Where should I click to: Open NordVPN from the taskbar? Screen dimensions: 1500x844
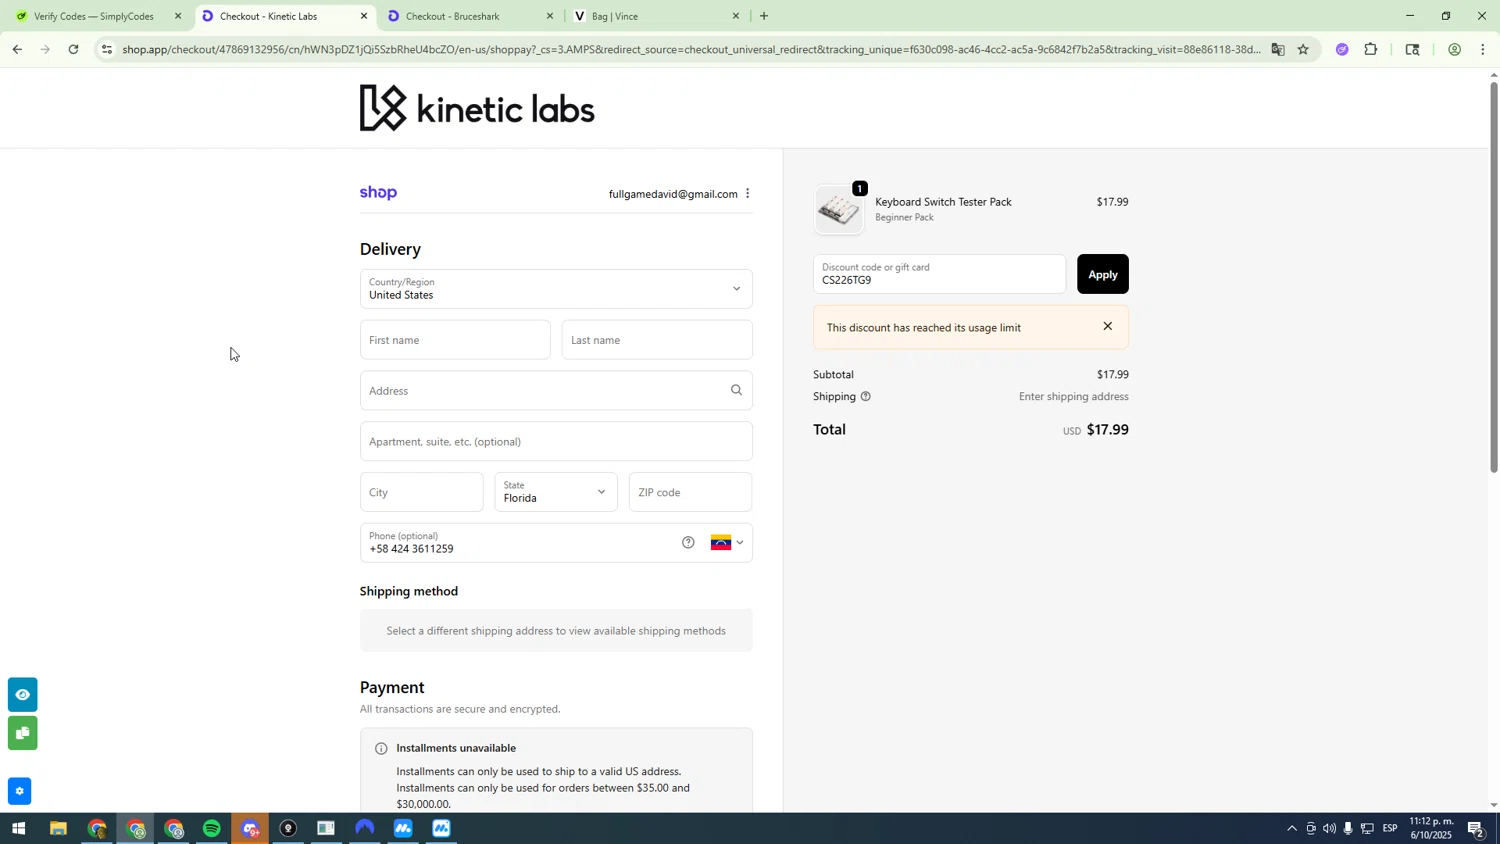point(364,829)
